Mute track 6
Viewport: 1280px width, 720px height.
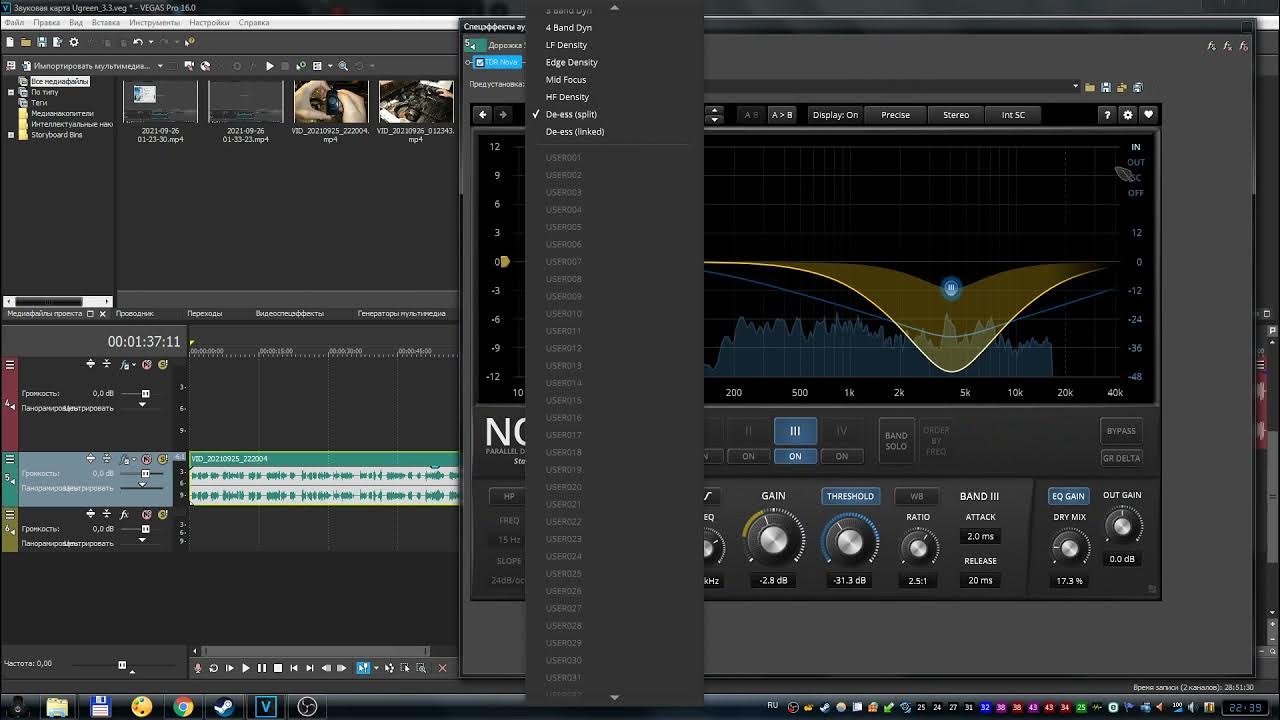coord(146,515)
